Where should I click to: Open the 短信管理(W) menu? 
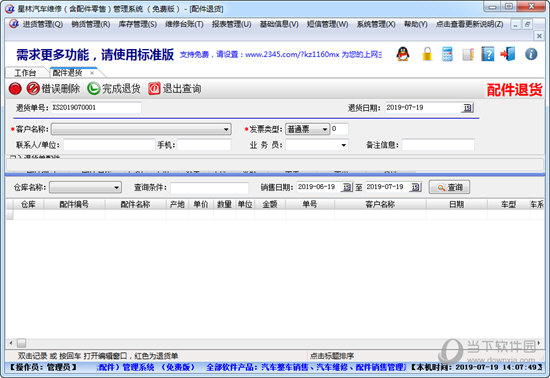327,24
